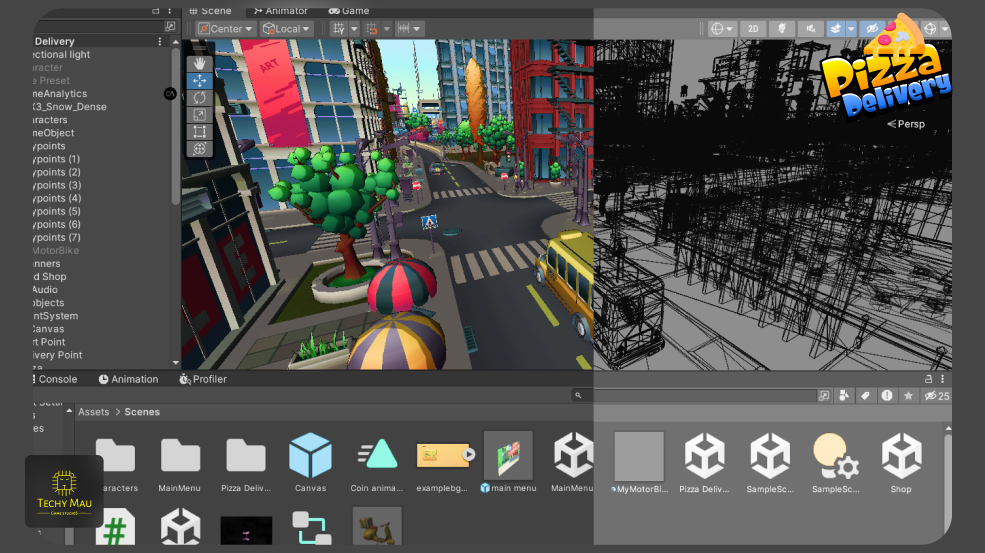Select the examplebg... asset thumbnail
This screenshot has height=553, width=985.
tap(442, 456)
